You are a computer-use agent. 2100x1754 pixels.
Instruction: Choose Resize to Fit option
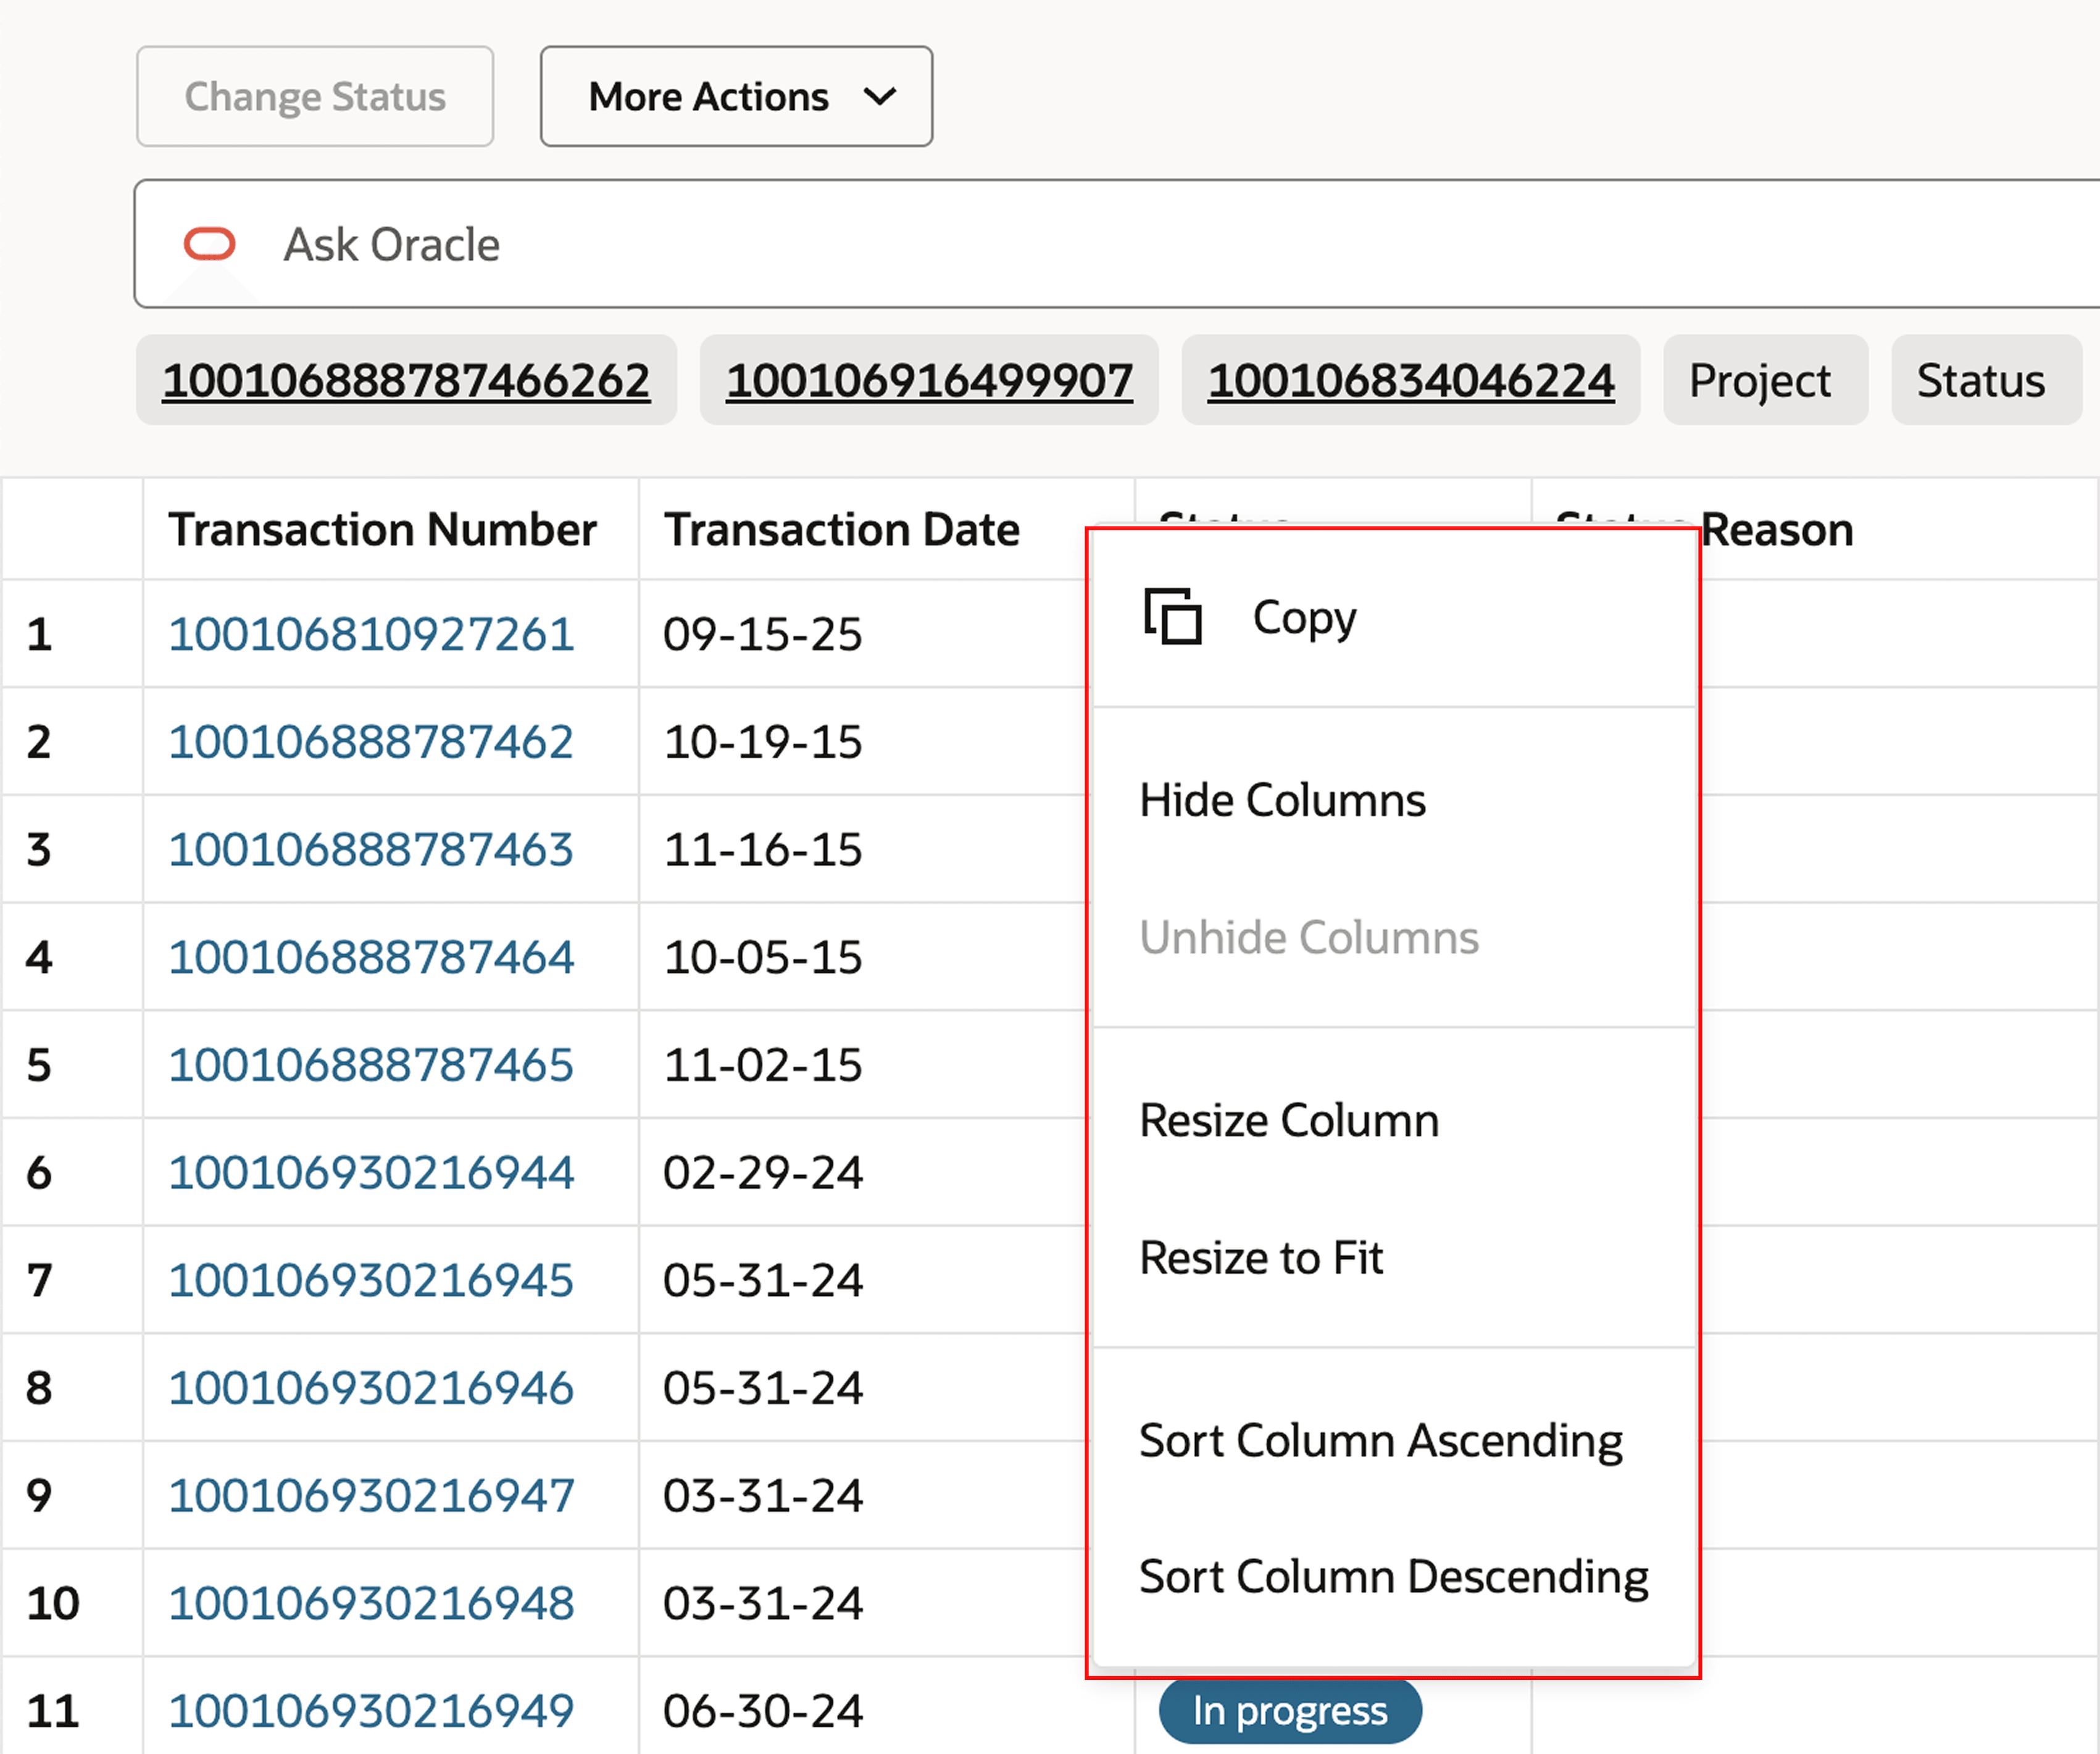tap(1262, 1257)
